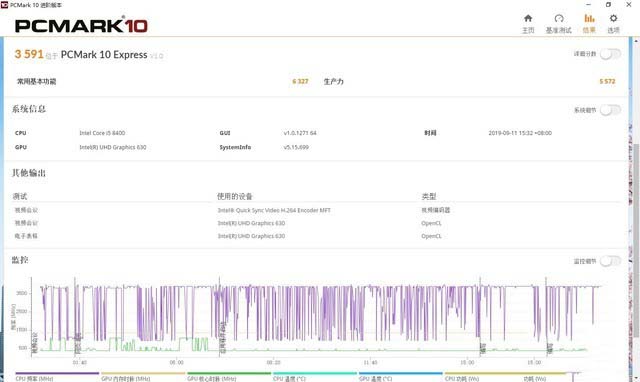Screen dimensions: 640x382
Task: Open the Options (选项) gear icon
Action: click(x=613, y=18)
